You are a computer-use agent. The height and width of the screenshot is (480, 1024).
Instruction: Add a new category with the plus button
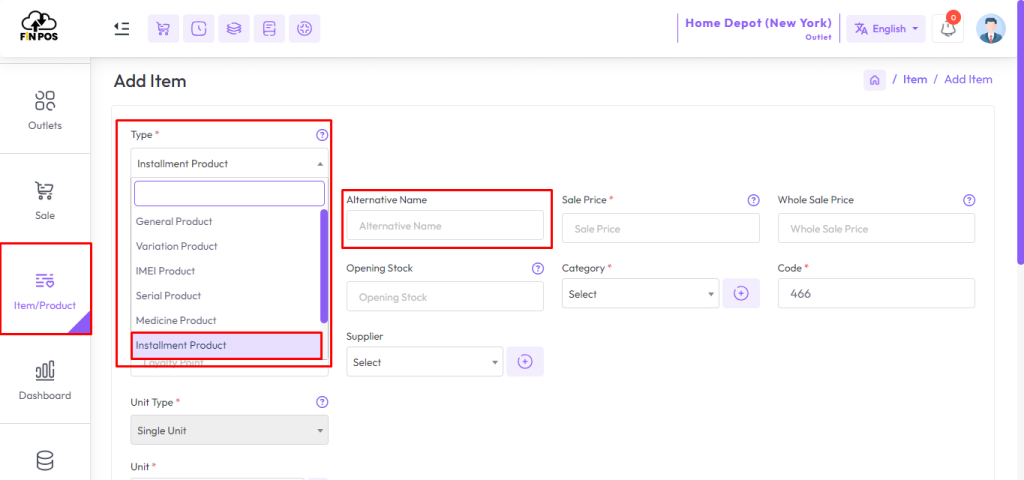pos(741,293)
